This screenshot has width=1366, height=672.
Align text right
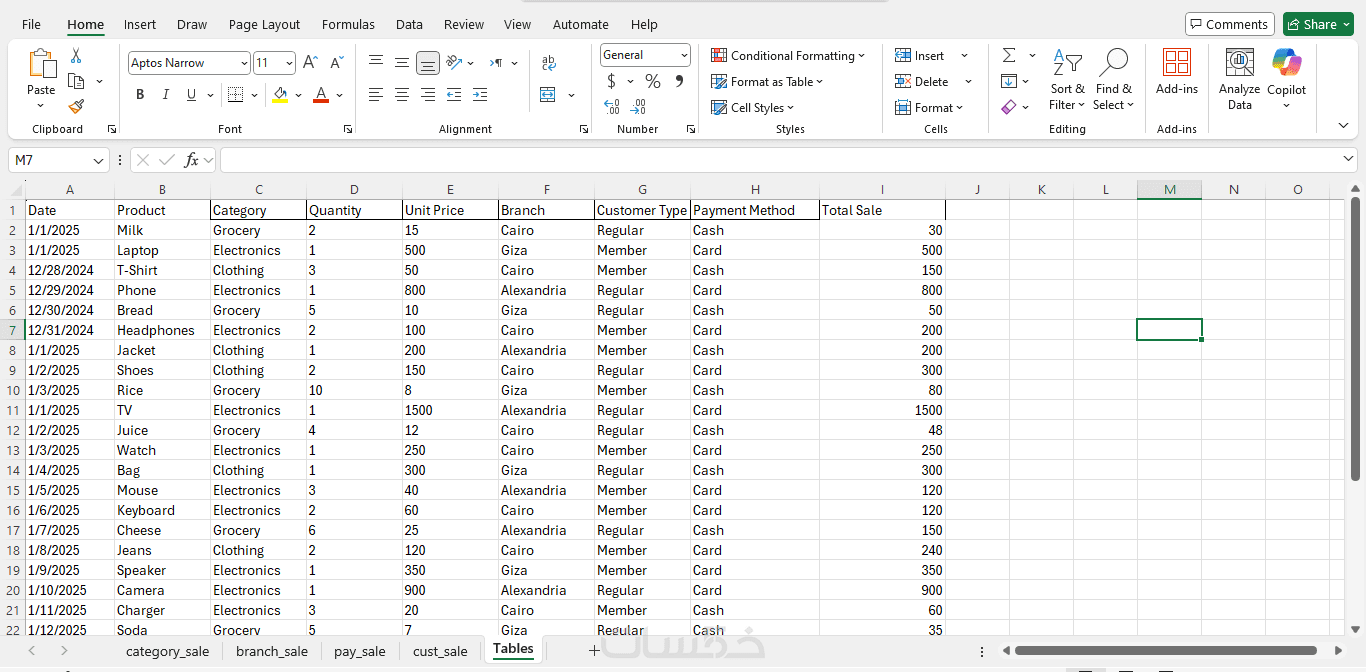[x=428, y=95]
